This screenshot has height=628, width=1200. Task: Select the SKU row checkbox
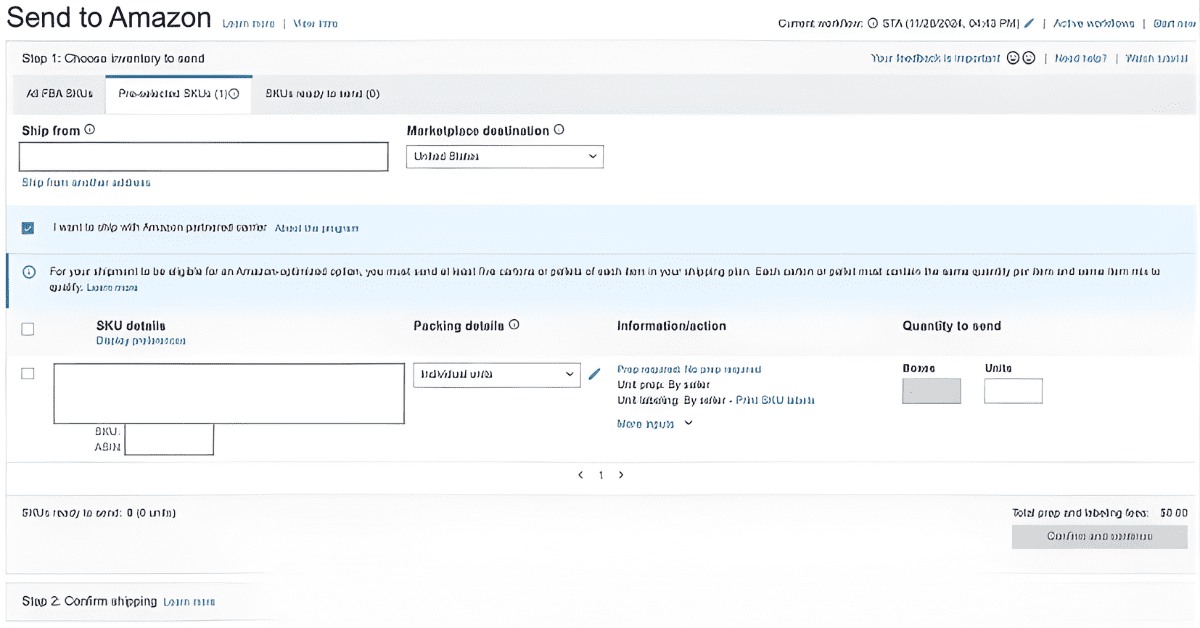[28, 373]
